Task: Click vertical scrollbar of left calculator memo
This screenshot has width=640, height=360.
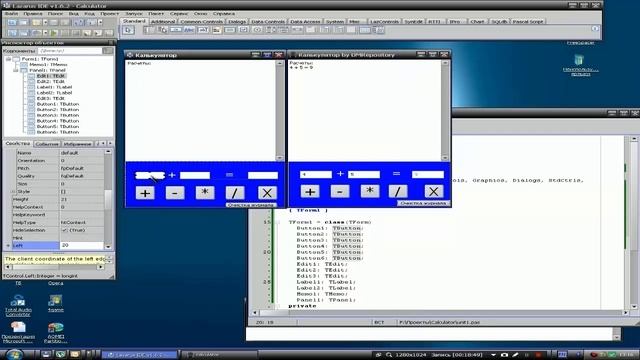Action: tap(280, 110)
